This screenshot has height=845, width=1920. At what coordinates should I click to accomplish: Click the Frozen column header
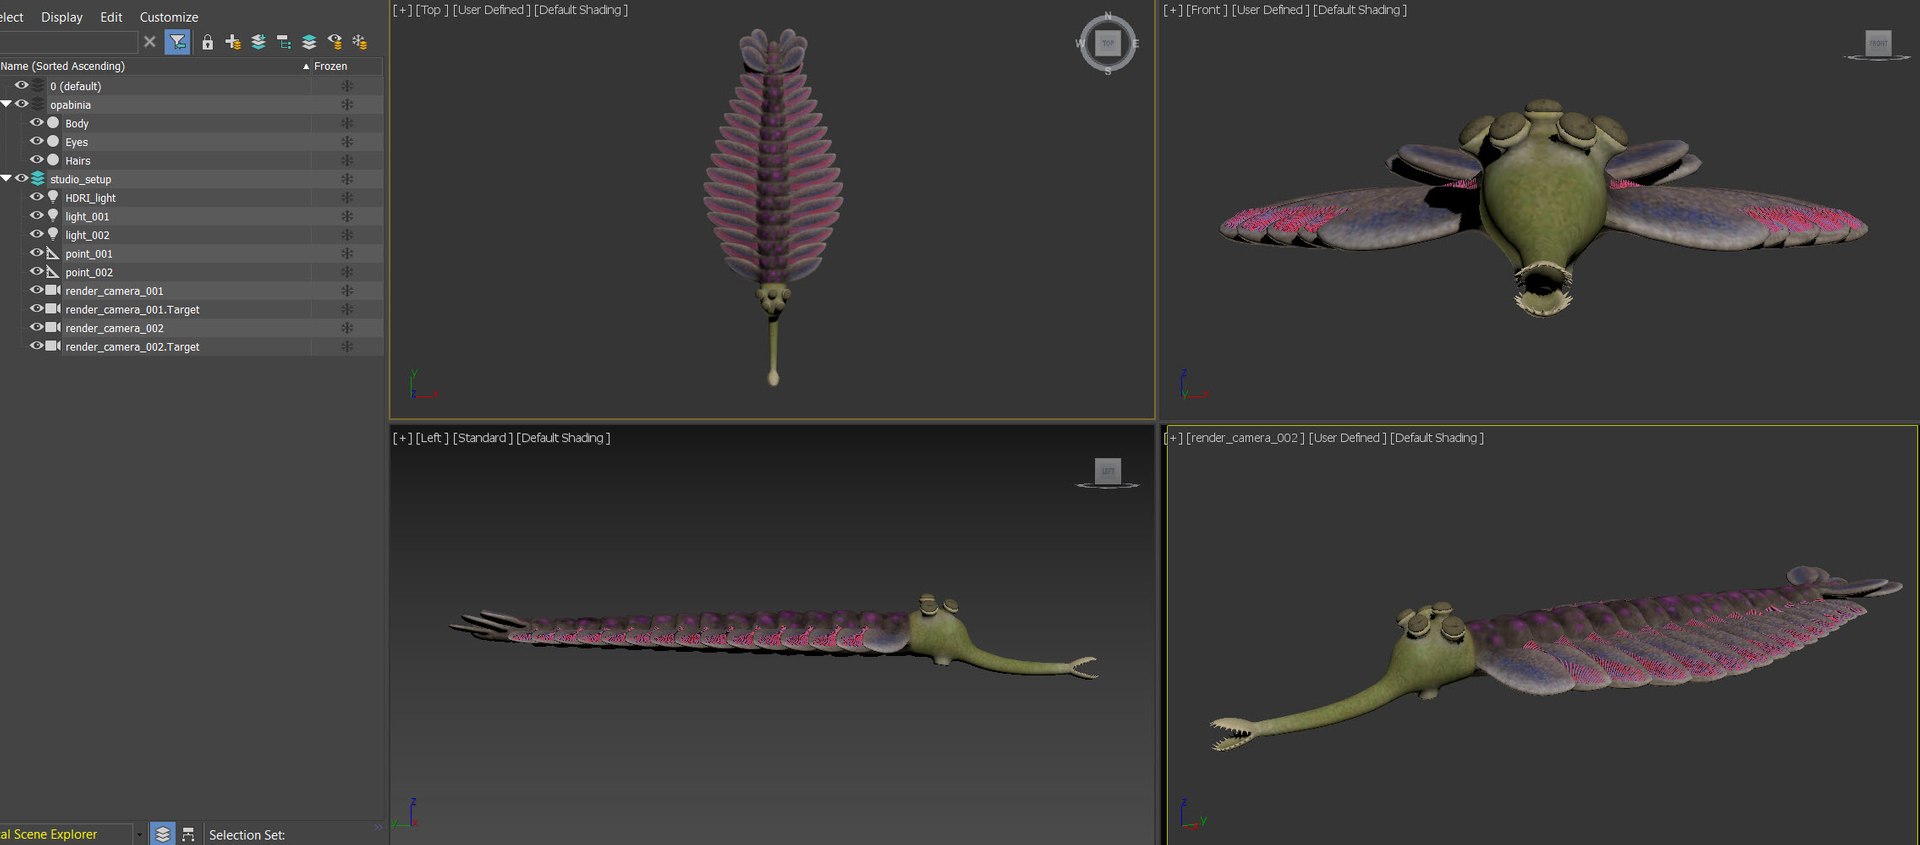pyautogui.click(x=346, y=66)
